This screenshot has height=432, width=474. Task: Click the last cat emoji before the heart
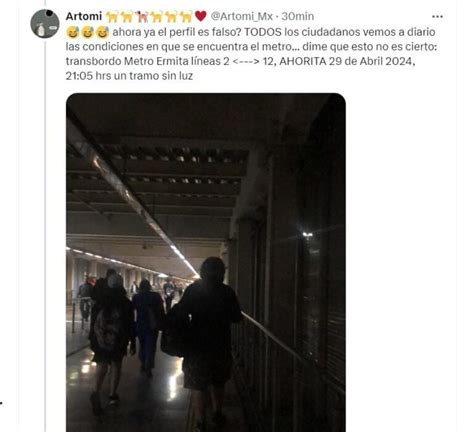[x=186, y=16]
